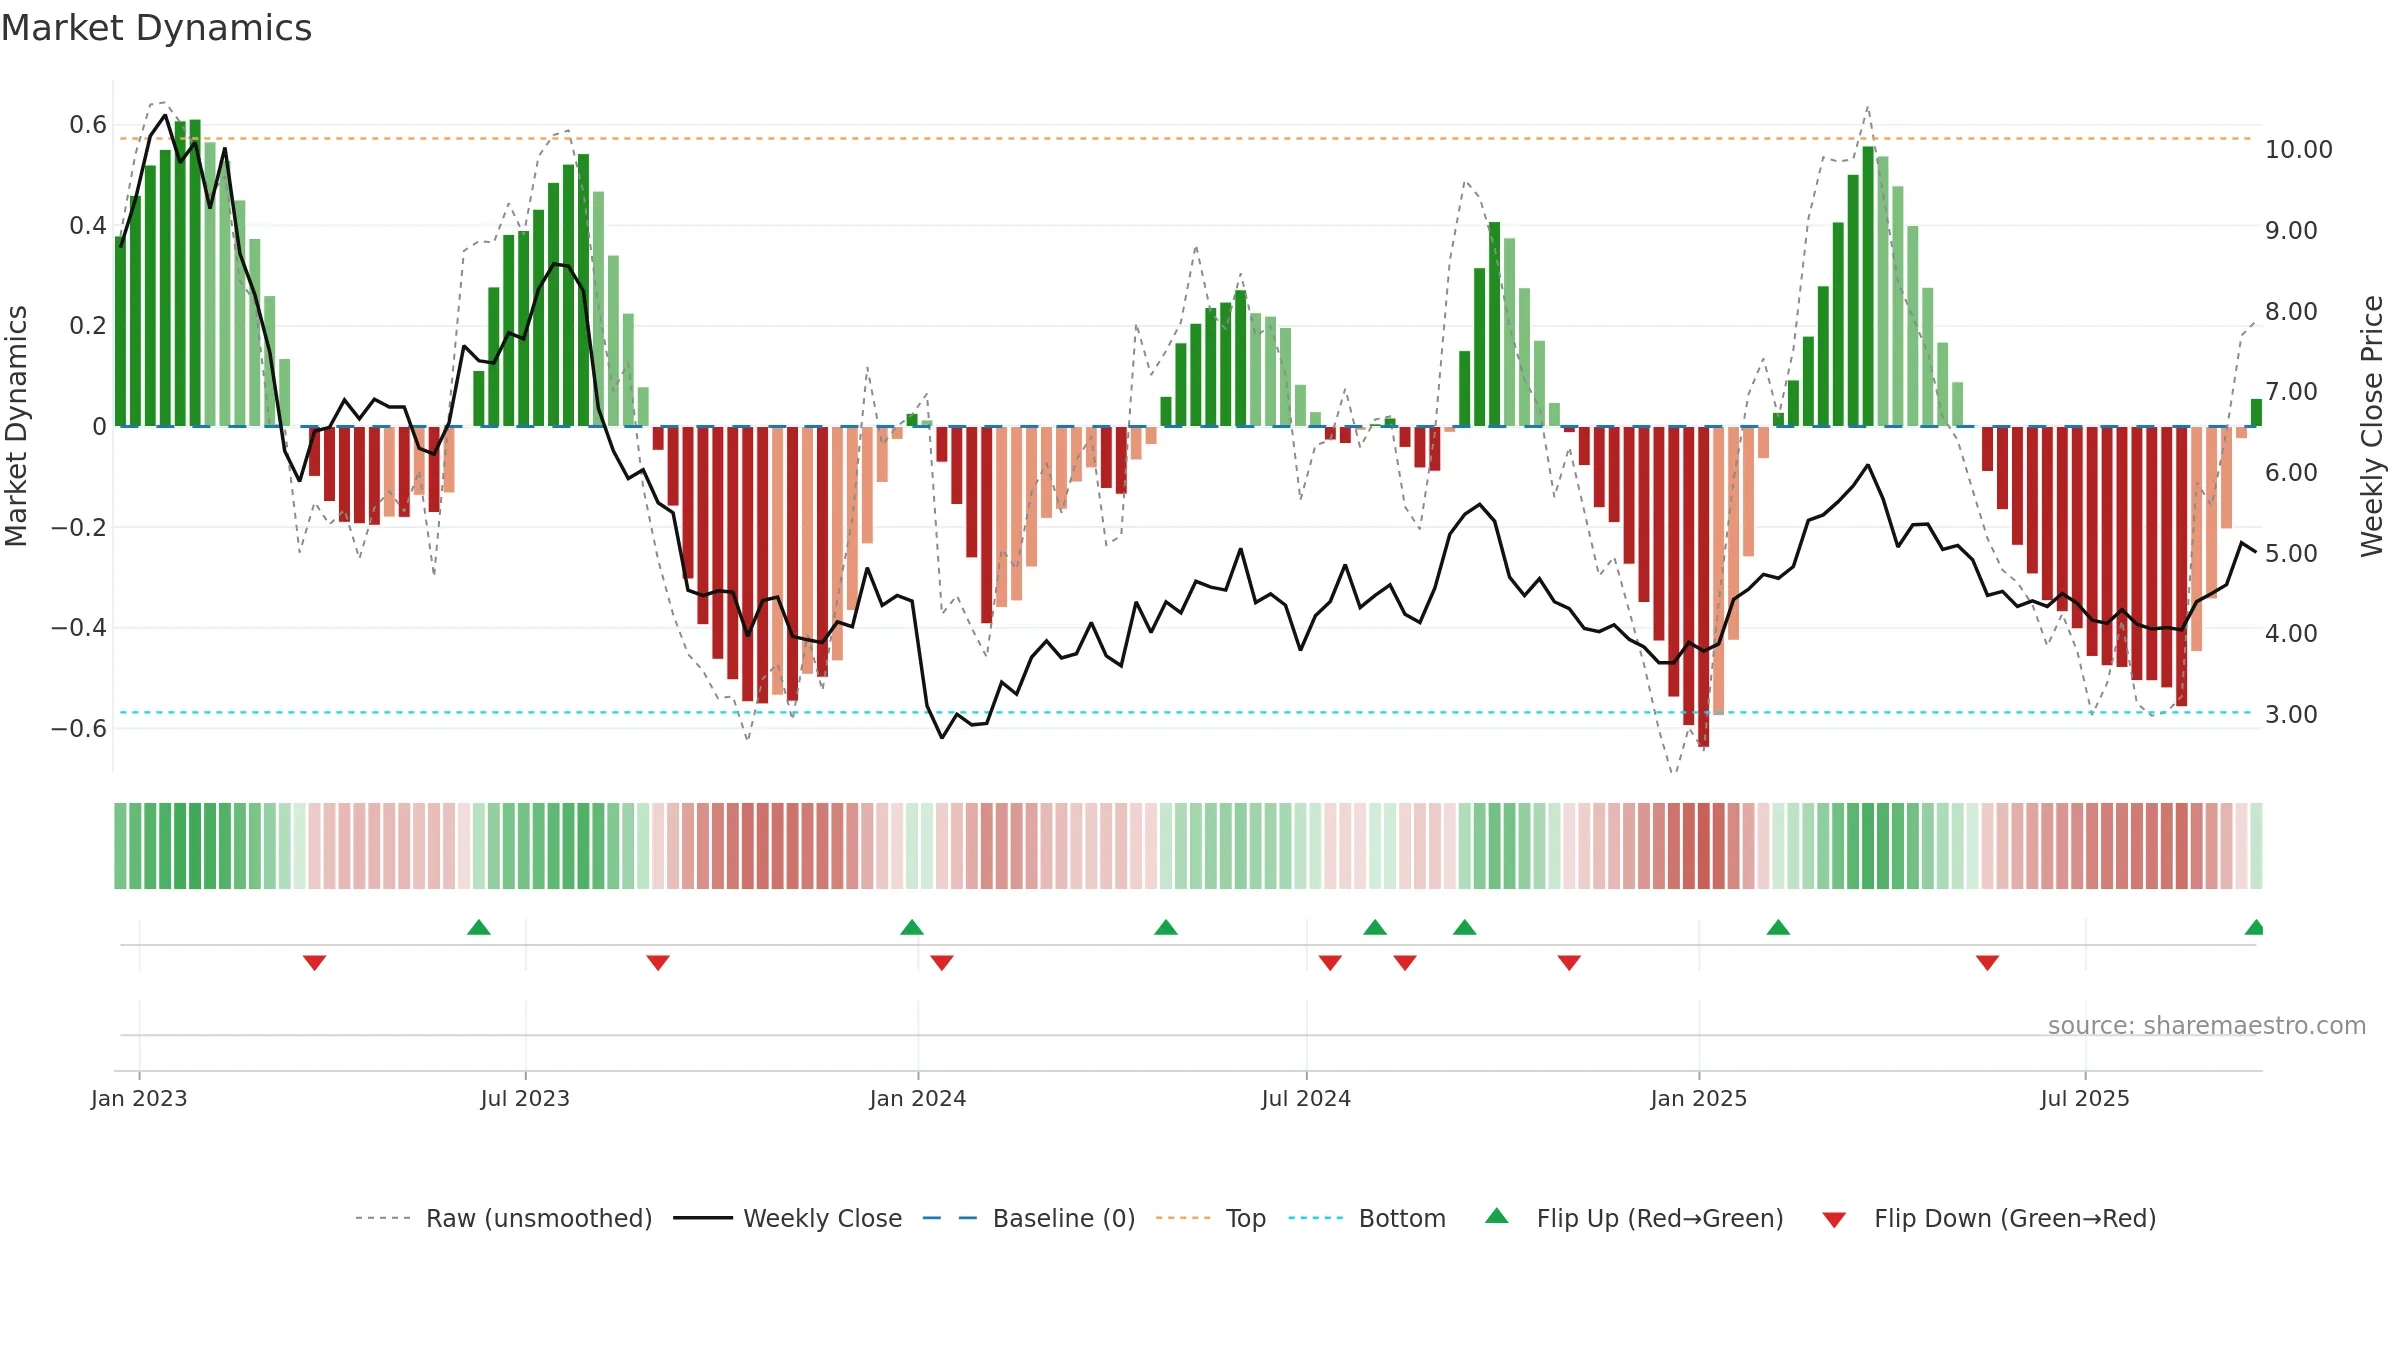Select the last flip-up triangle after Jul 2025
Screen dimensions: 2400x1350
[2254, 927]
